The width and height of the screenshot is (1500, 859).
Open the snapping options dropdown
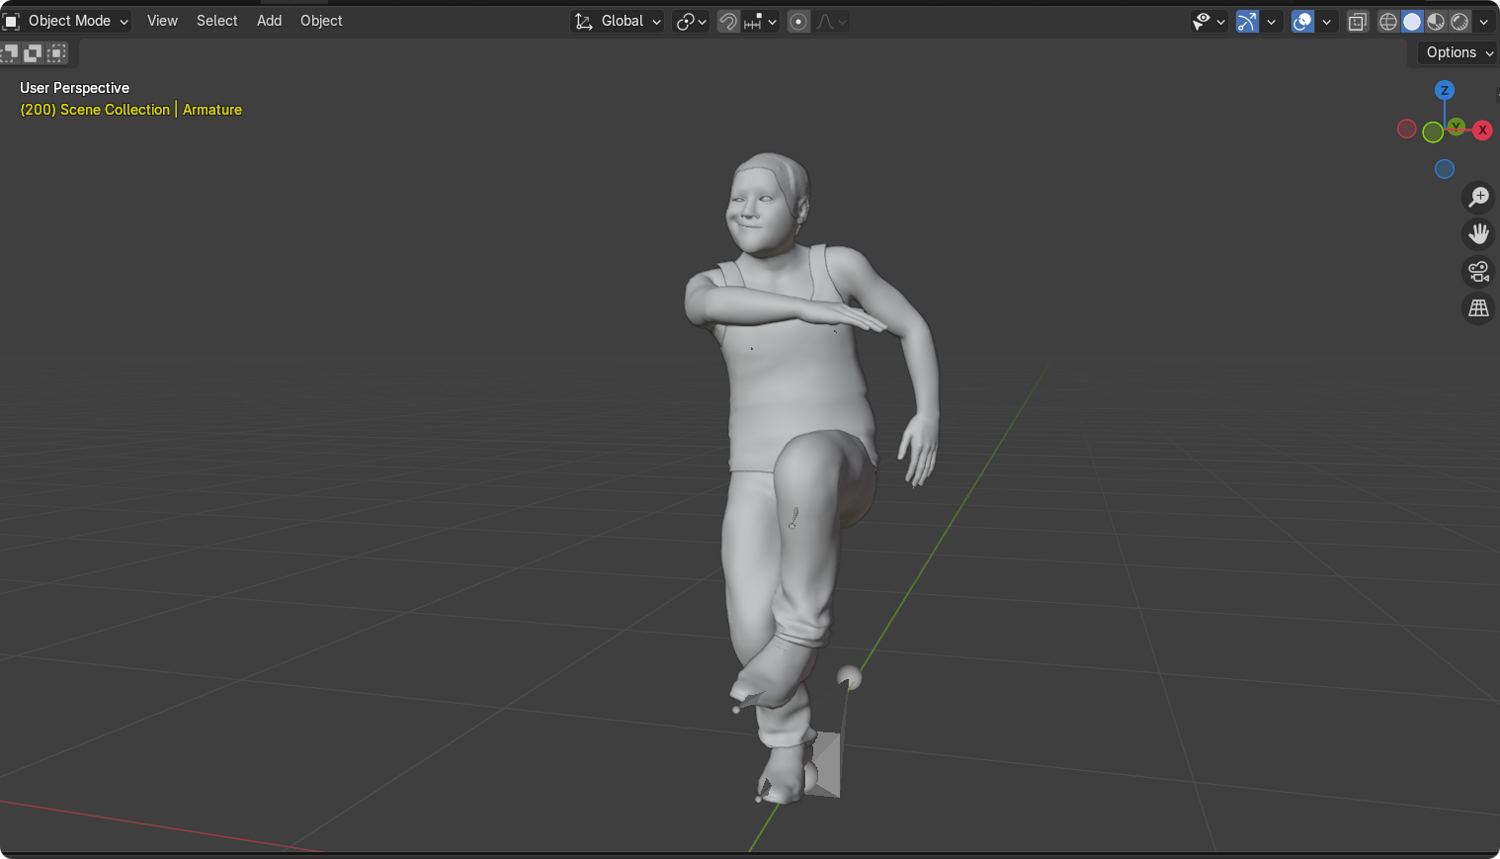[760, 21]
